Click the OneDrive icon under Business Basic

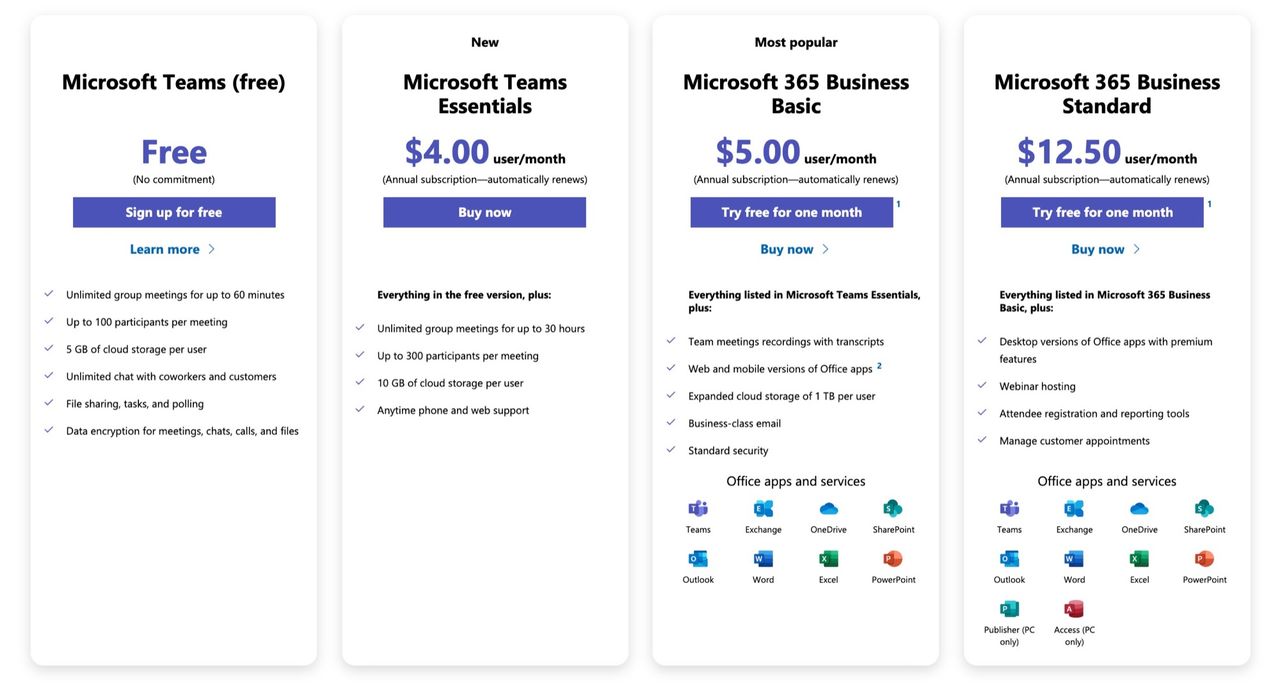click(828, 508)
